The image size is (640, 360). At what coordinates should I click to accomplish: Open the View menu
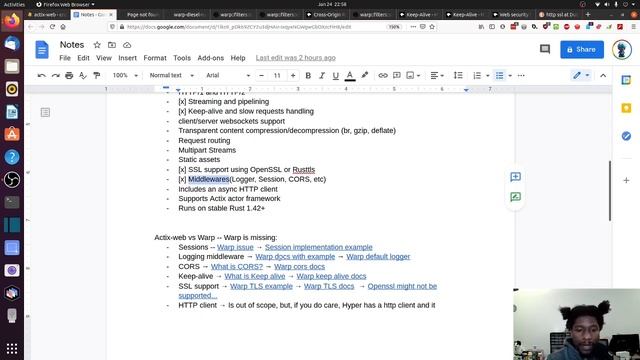[x=104, y=58]
